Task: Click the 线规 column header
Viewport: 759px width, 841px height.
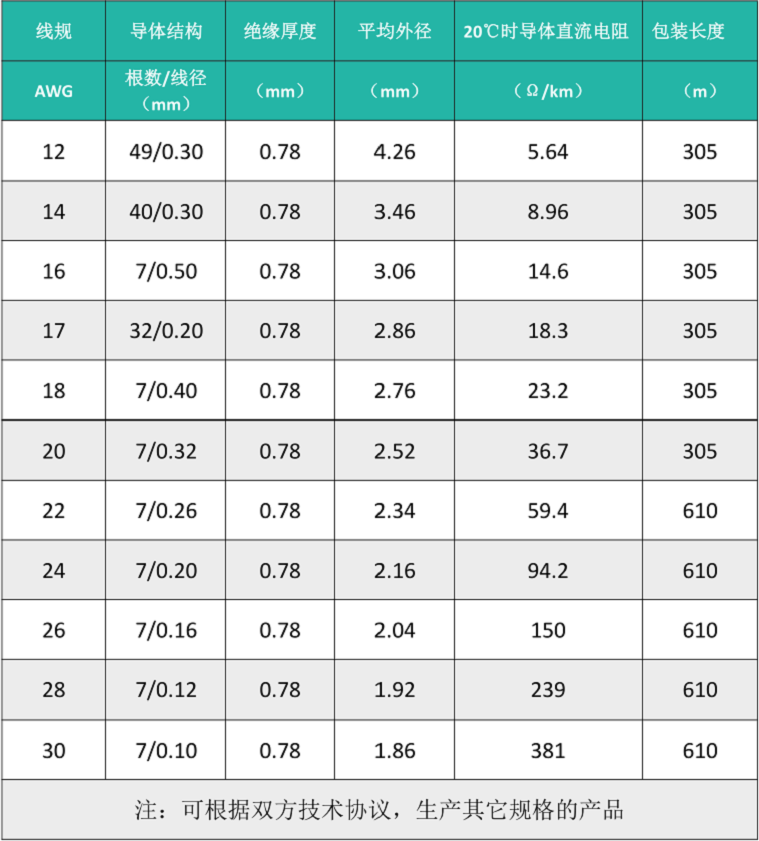Action: (x=54, y=31)
